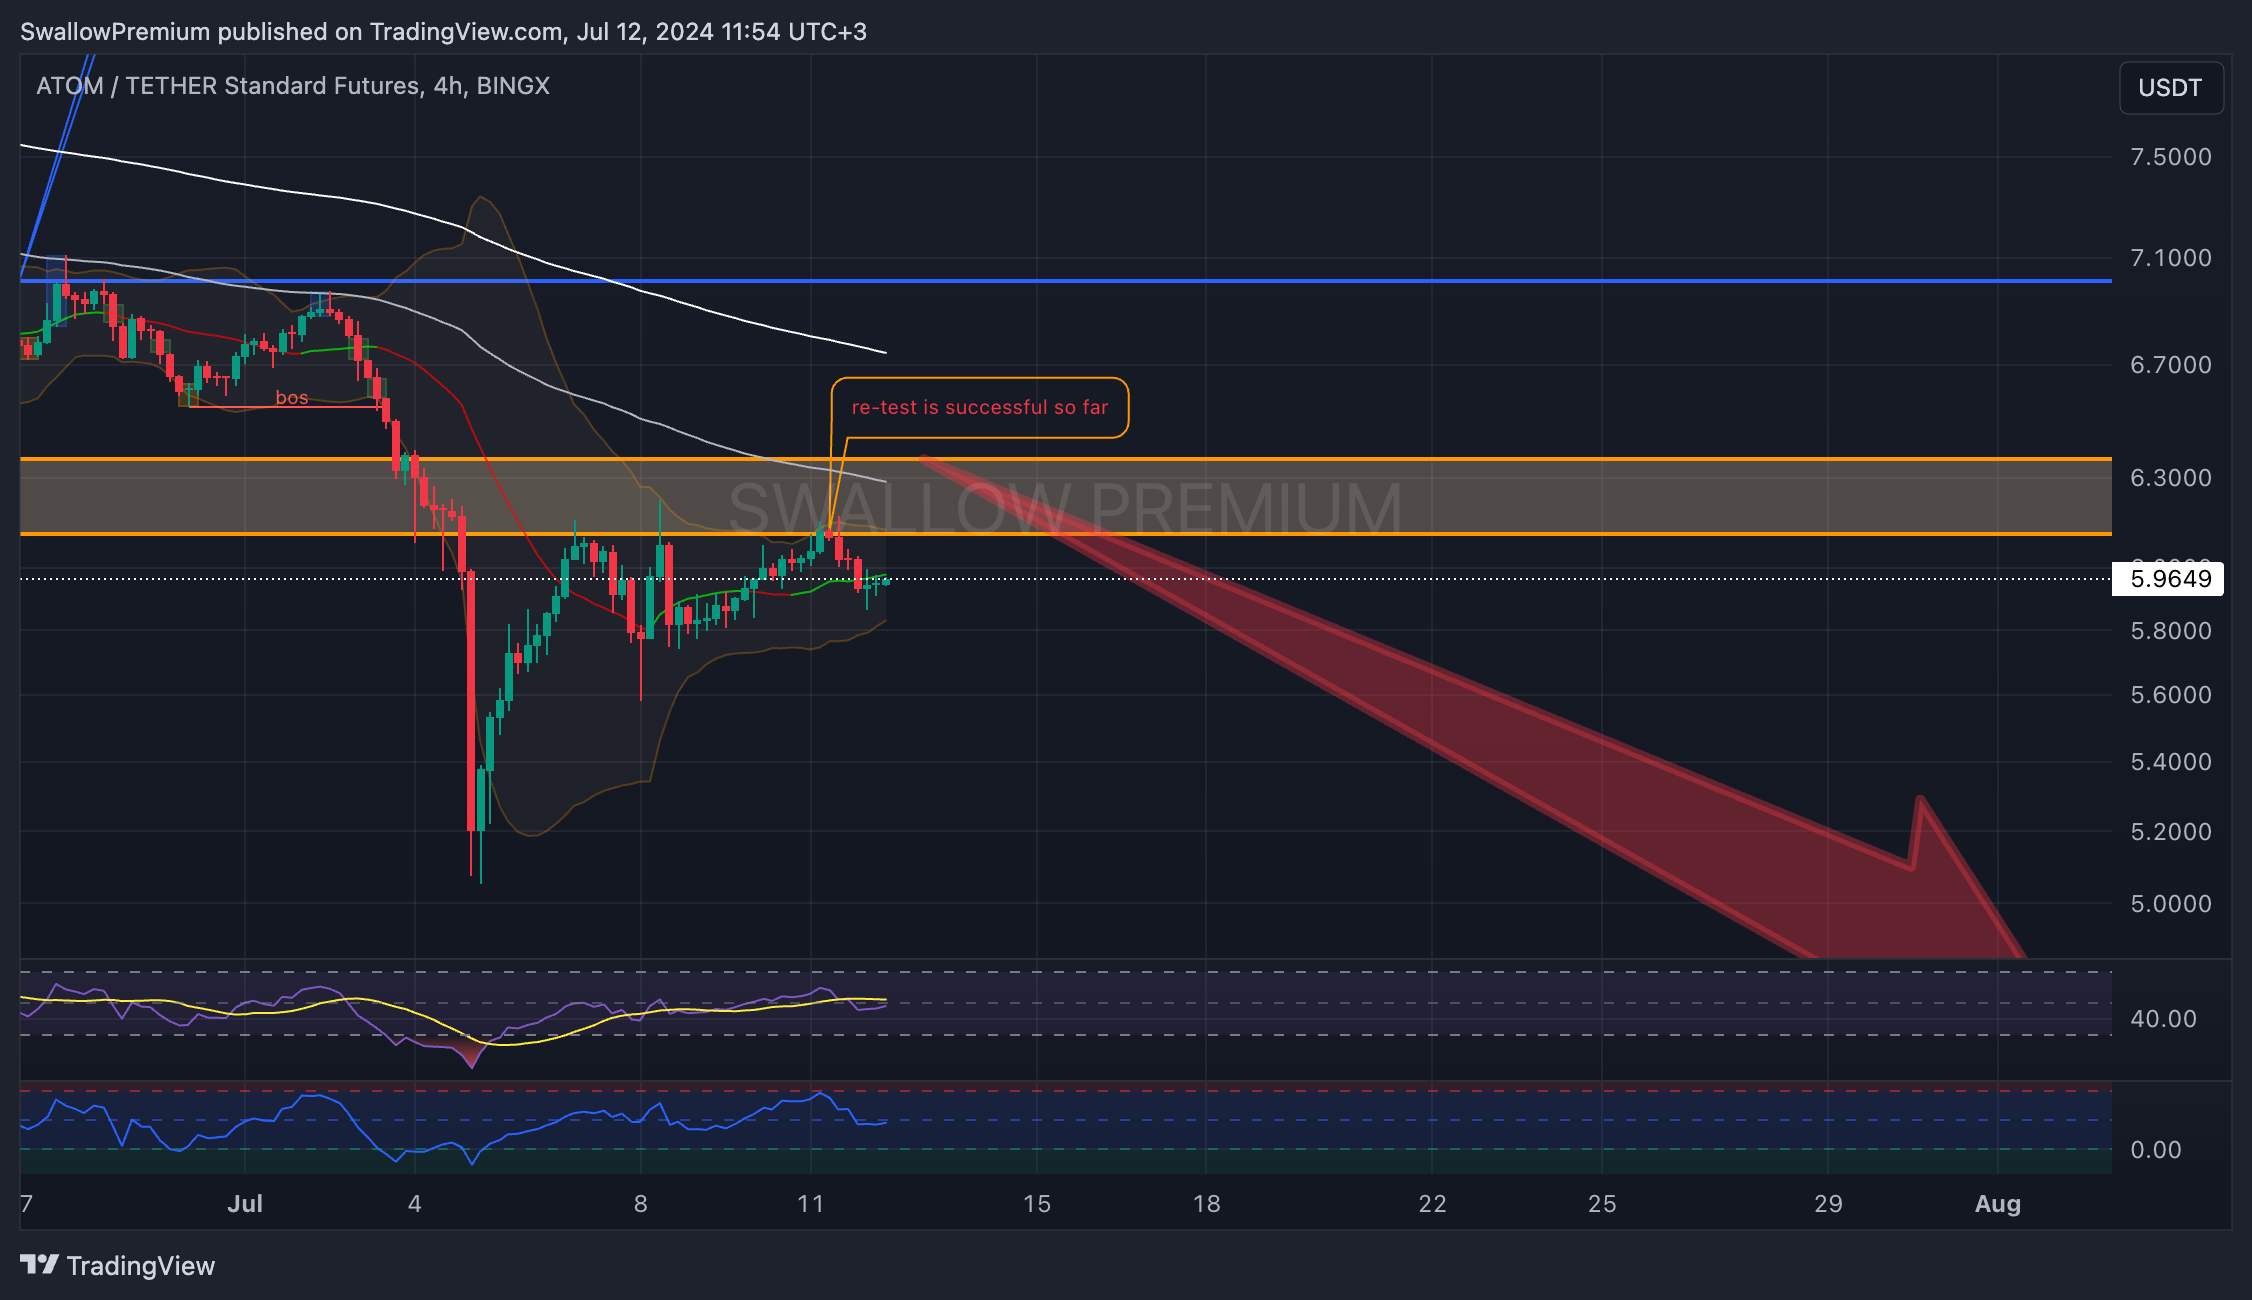Click the 're-test is successful so far' callout
Image resolution: width=2252 pixels, height=1300 pixels.
pos(980,407)
